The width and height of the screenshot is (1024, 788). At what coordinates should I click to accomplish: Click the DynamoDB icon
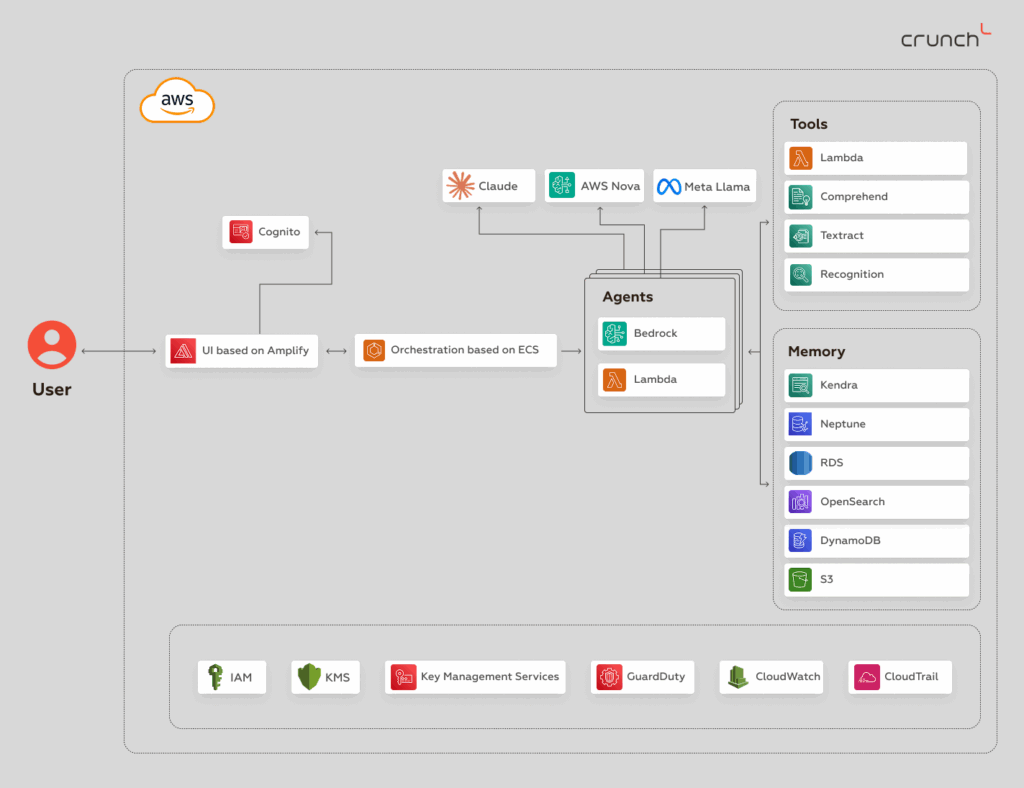pyautogui.click(x=801, y=541)
